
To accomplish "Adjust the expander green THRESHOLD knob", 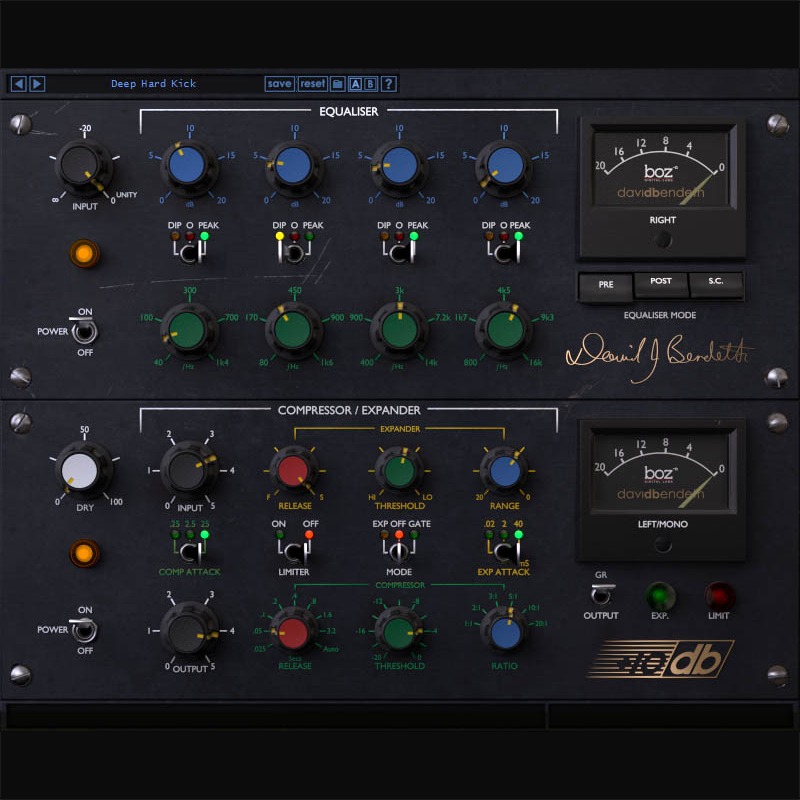I will pos(399,471).
